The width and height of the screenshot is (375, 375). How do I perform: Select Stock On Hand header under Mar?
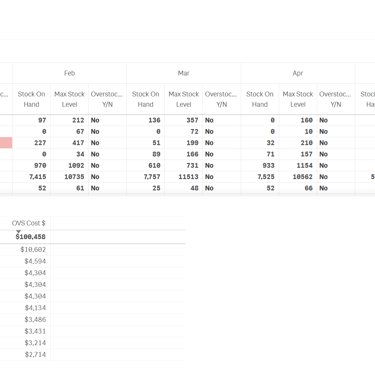click(146, 99)
